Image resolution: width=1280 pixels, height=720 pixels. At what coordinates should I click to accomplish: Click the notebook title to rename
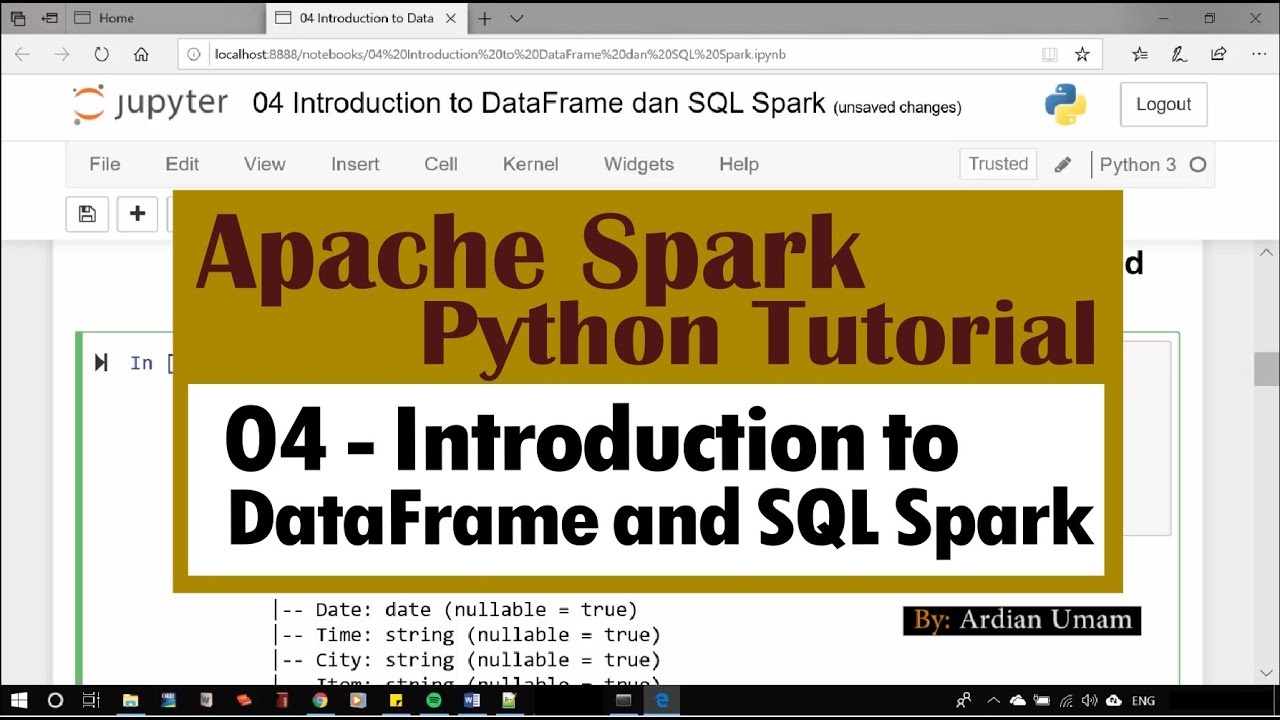click(x=539, y=104)
